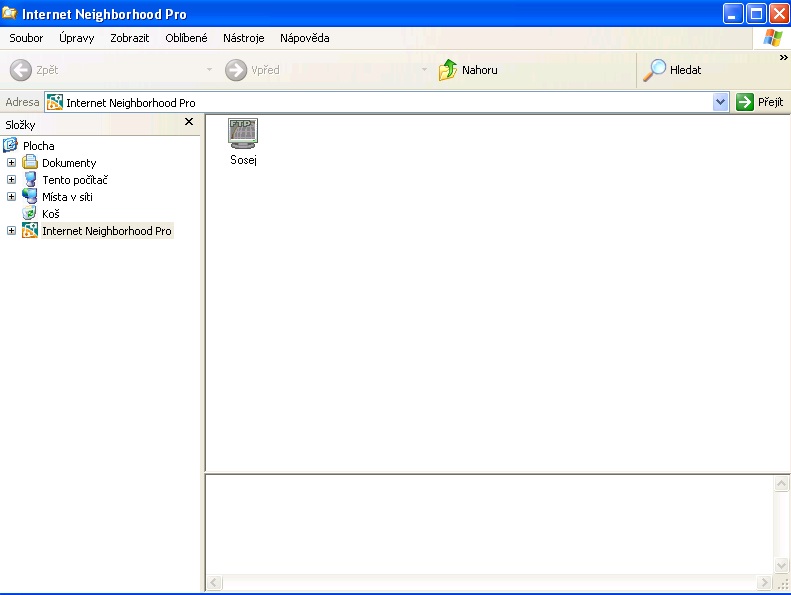Click the Internet Neighborhood Pro address bar icon
Viewport: 791px width, 595px height.
[x=54, y=102]
